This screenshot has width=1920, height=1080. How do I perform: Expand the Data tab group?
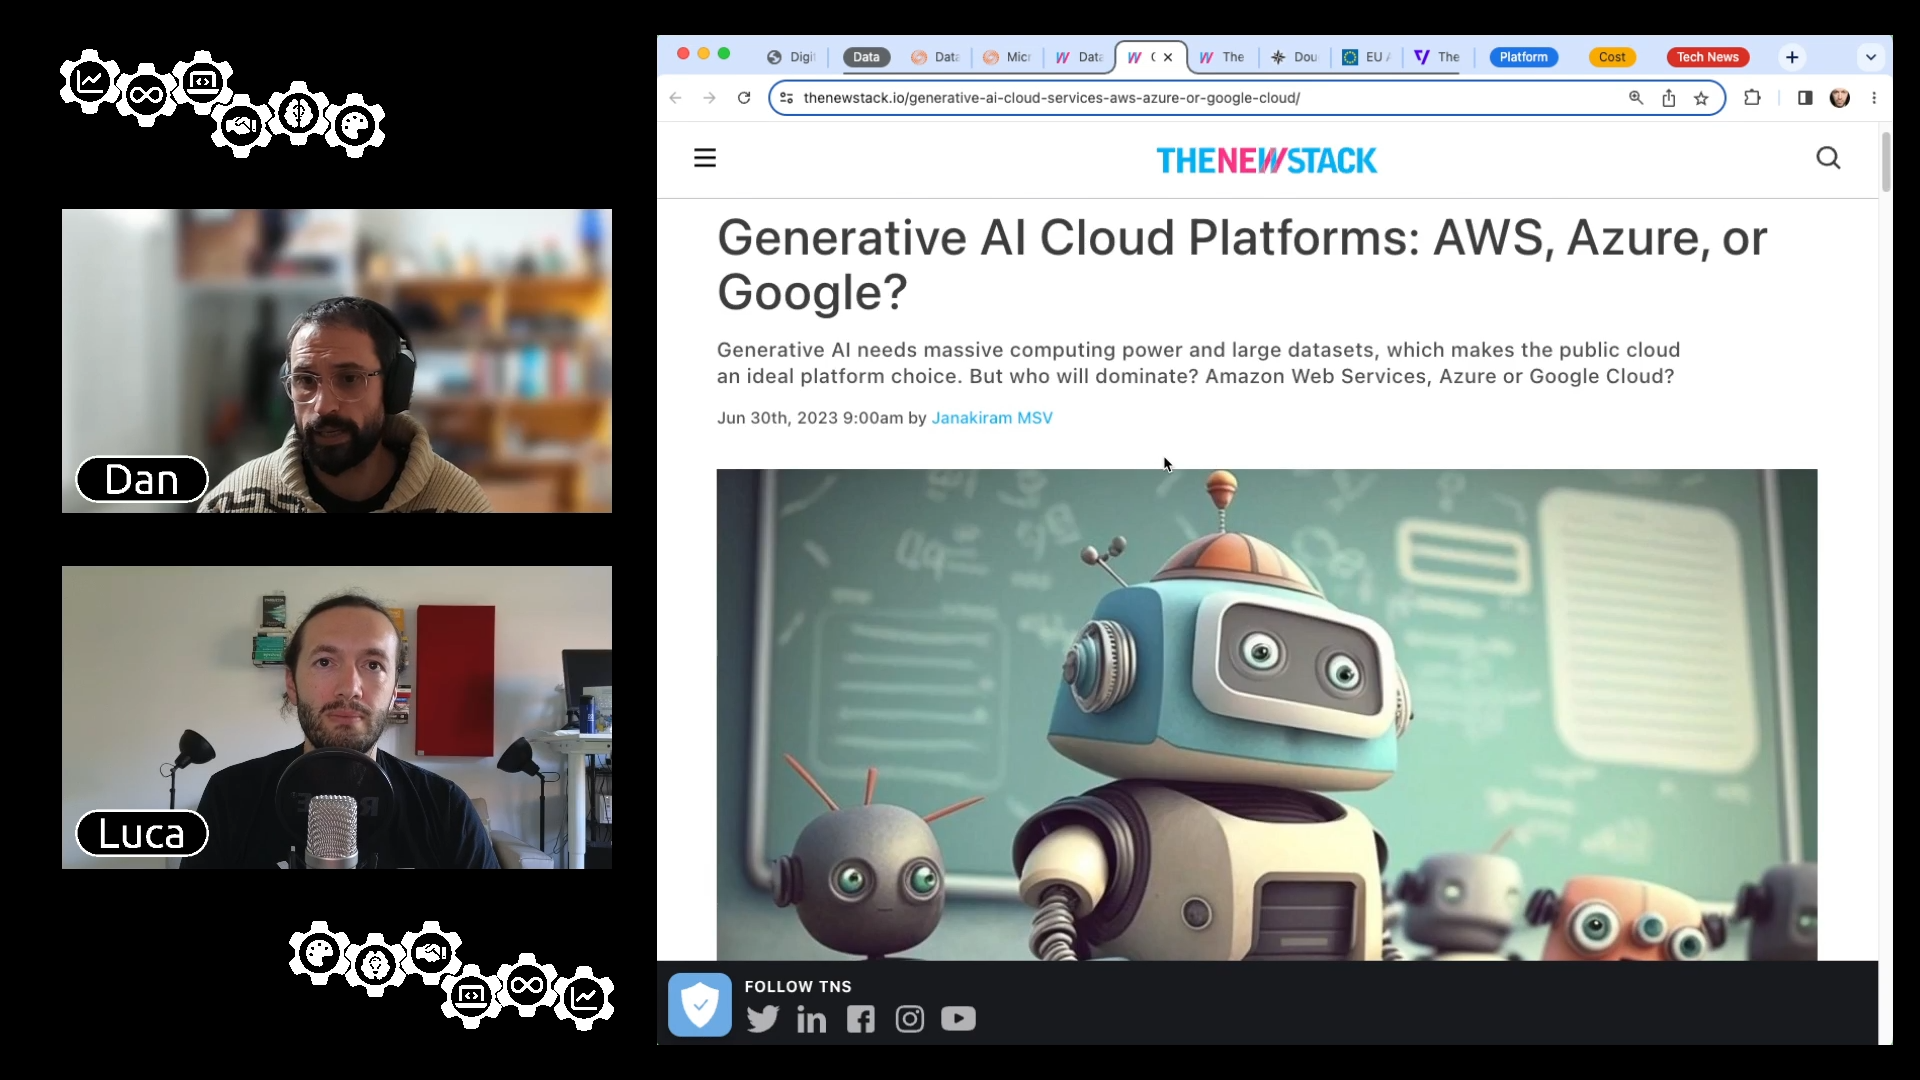click(x=866, y=57)
